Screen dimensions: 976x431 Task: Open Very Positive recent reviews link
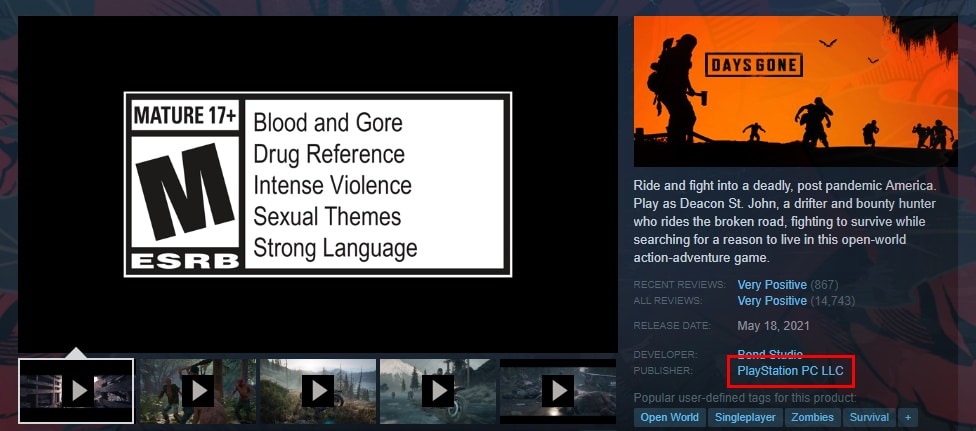[772, 285]
